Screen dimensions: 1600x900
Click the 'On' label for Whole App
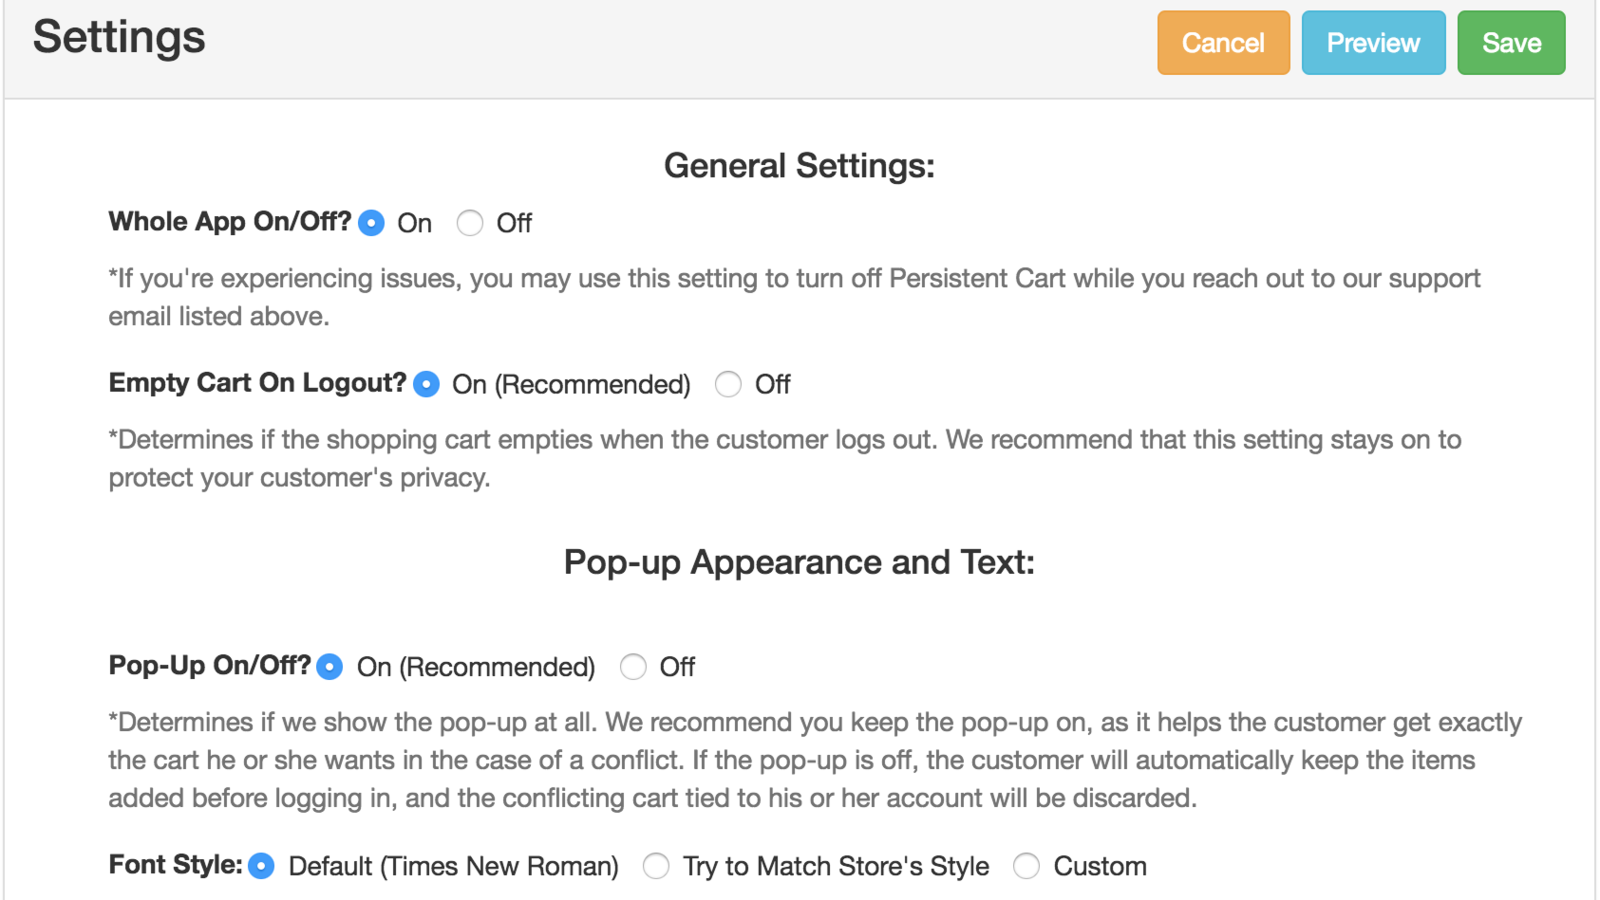coord(413,223)
